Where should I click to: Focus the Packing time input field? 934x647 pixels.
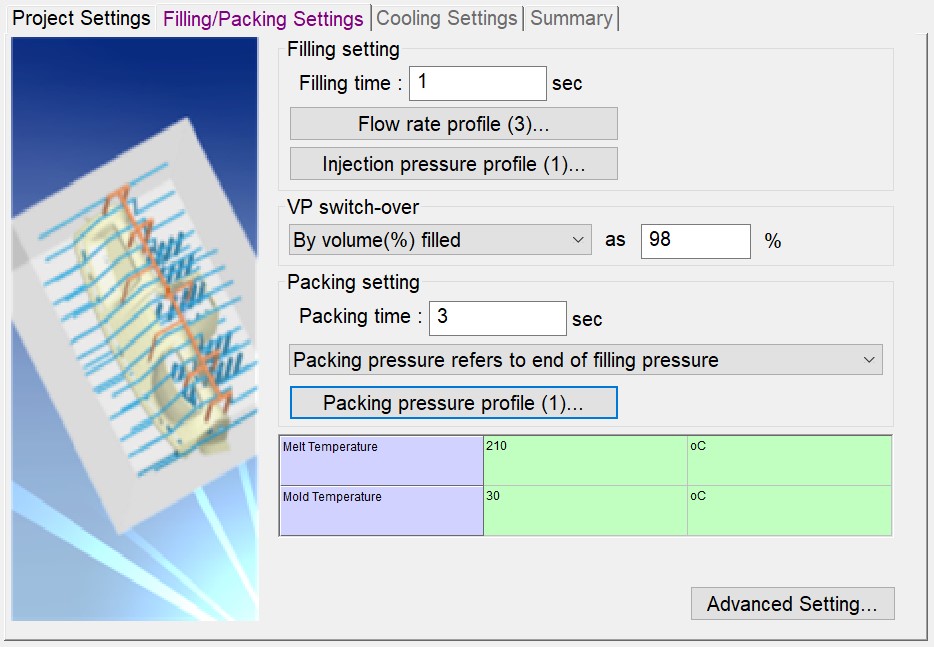[x=497, y=318]
